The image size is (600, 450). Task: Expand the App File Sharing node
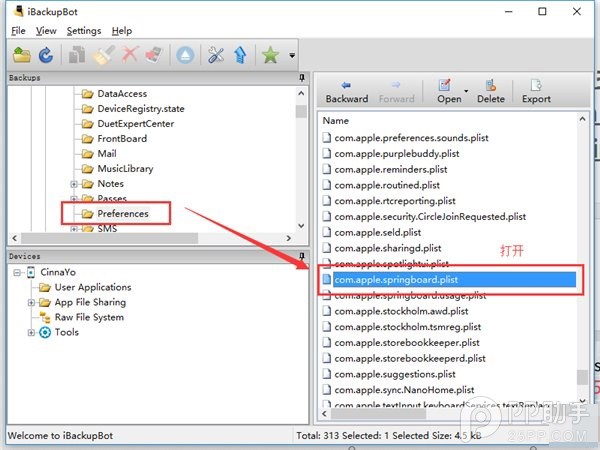tap(31, 302)
